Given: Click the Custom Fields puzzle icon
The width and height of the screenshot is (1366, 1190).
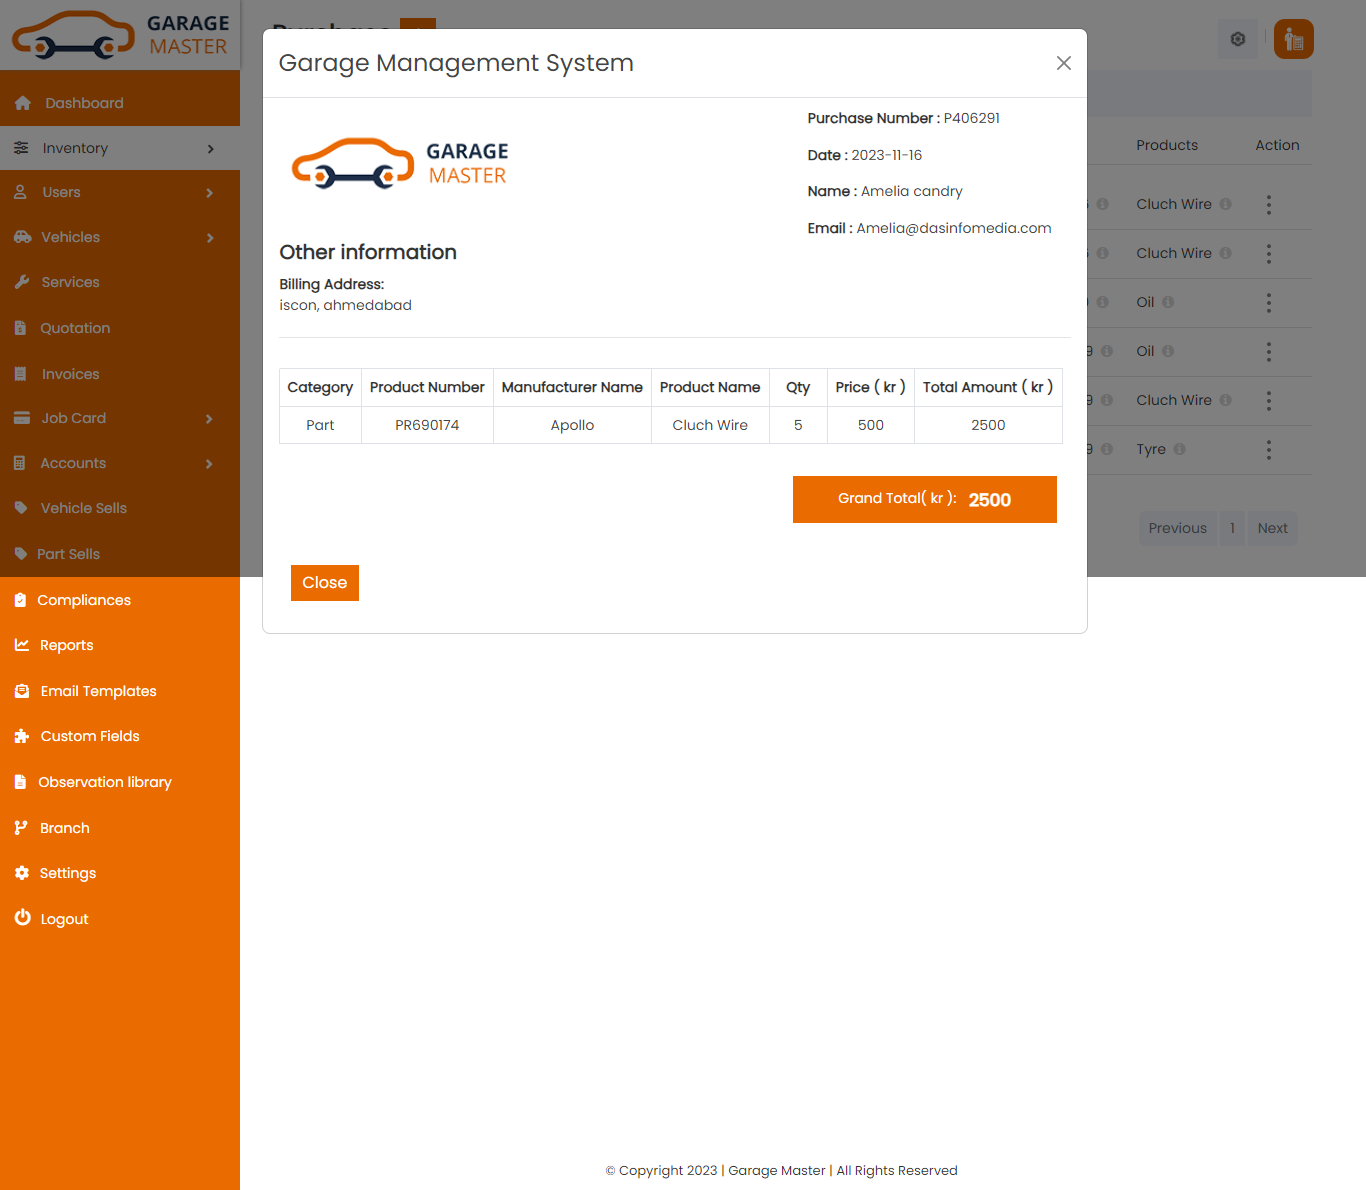Looking at the screenshot, I should coord(22,736).
